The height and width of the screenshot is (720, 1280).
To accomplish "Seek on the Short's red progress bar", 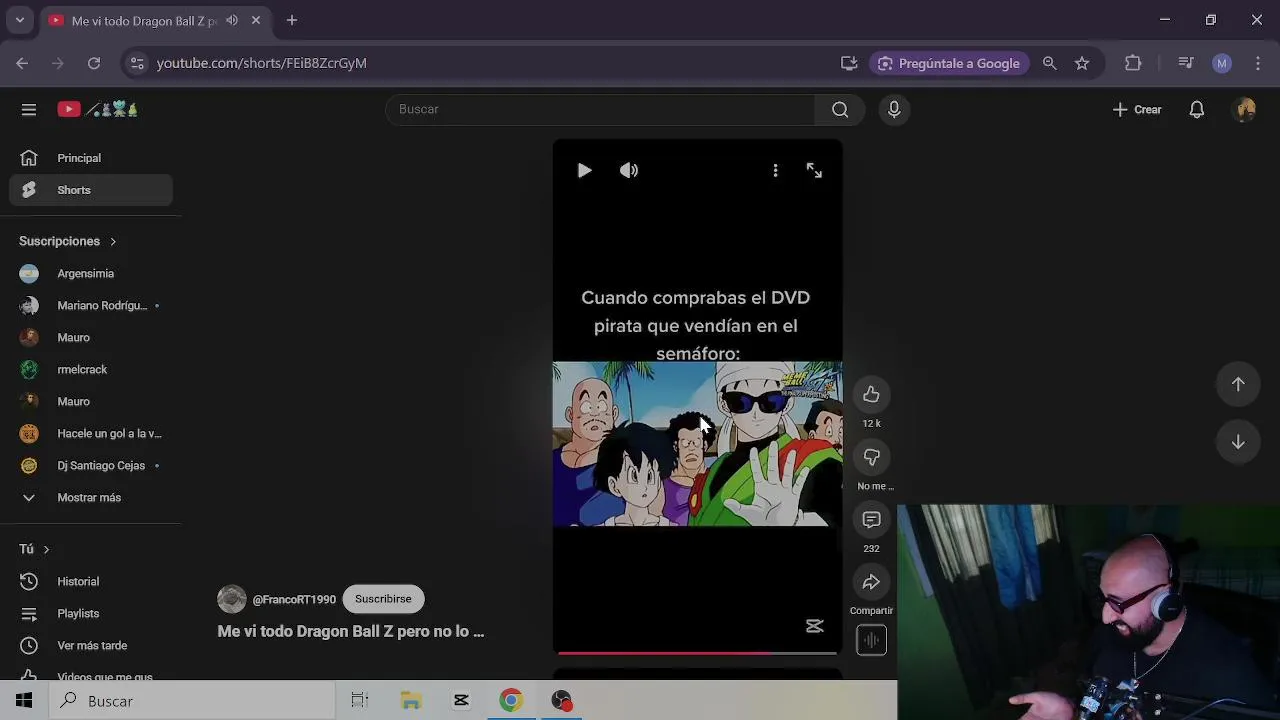I will click(697, 652).
